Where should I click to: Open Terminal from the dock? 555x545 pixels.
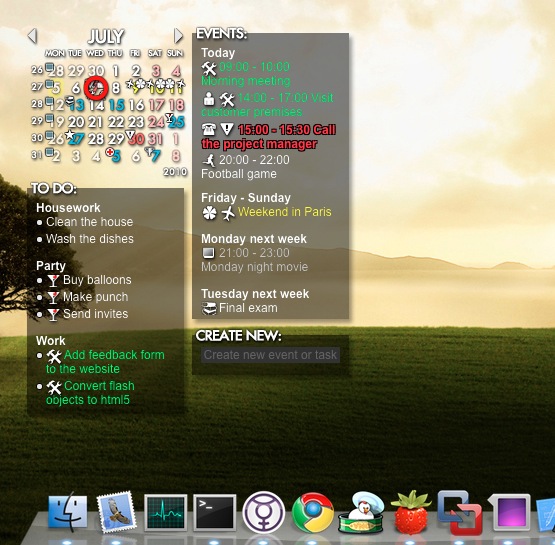[x=214, y=513]
